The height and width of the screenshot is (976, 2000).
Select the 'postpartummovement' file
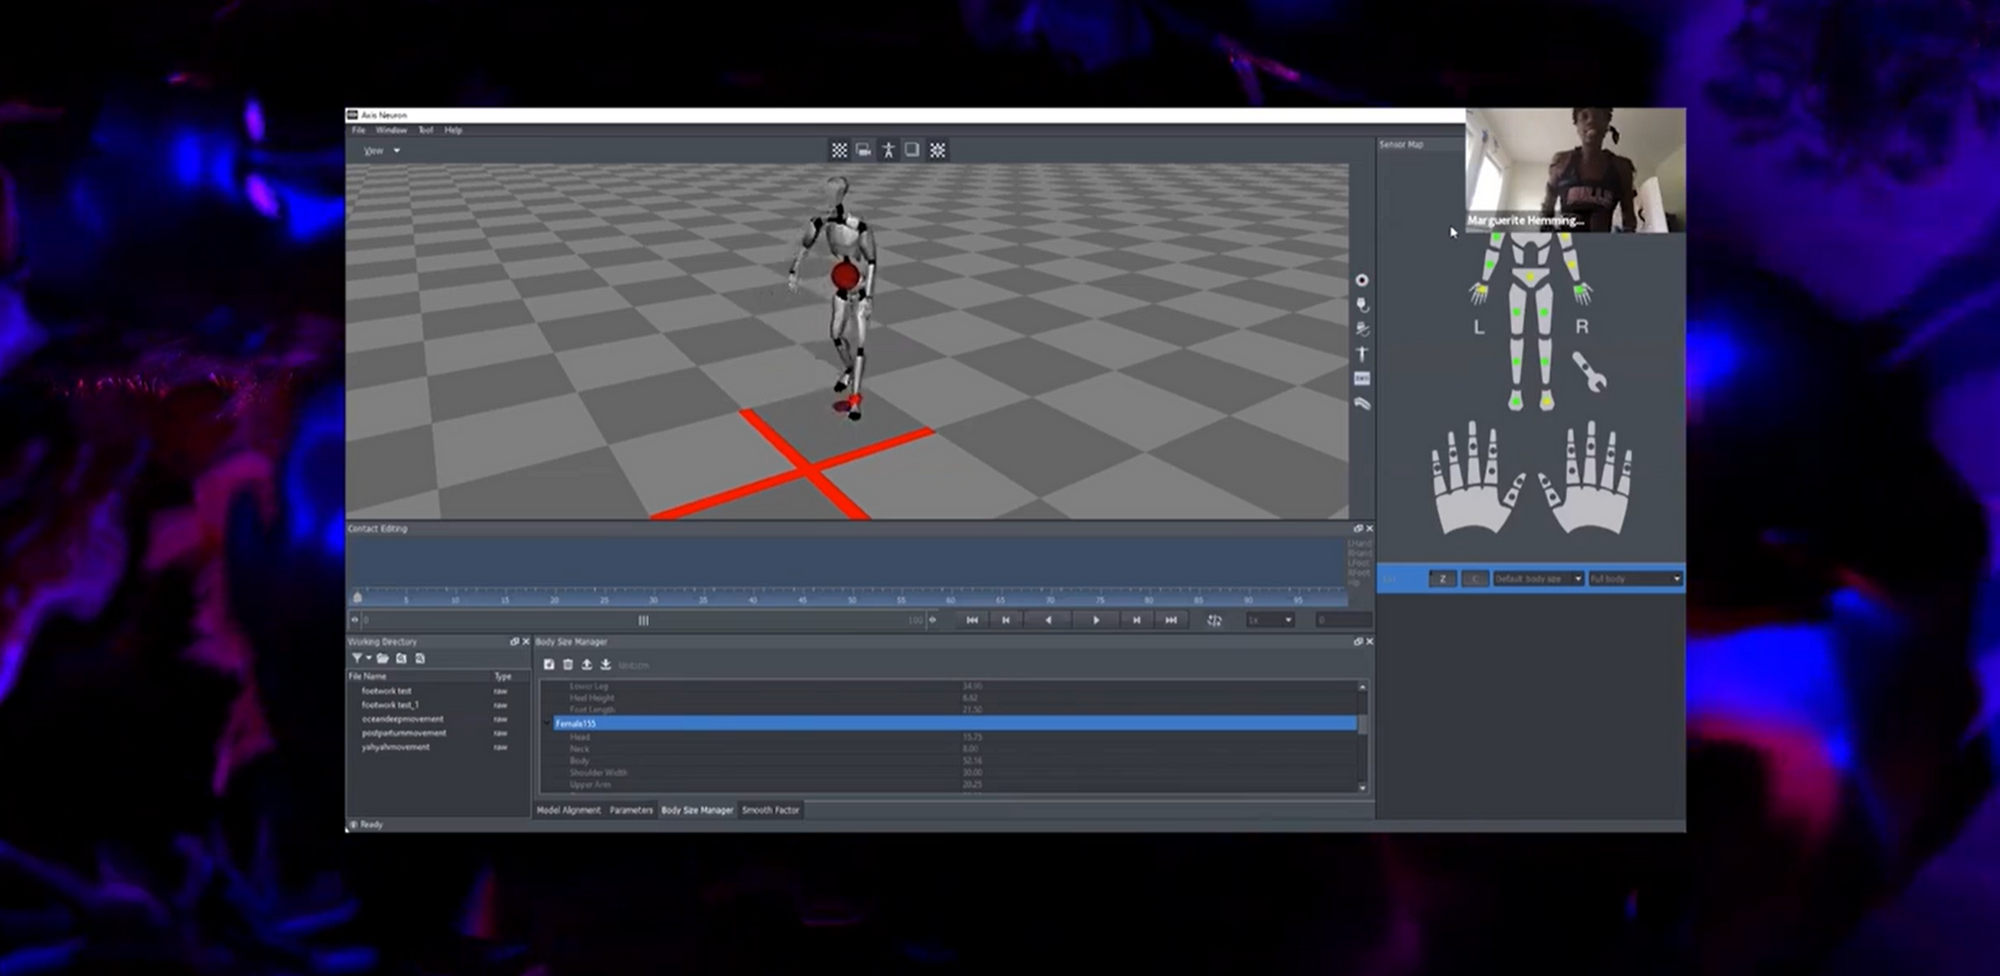click(404, 733)
